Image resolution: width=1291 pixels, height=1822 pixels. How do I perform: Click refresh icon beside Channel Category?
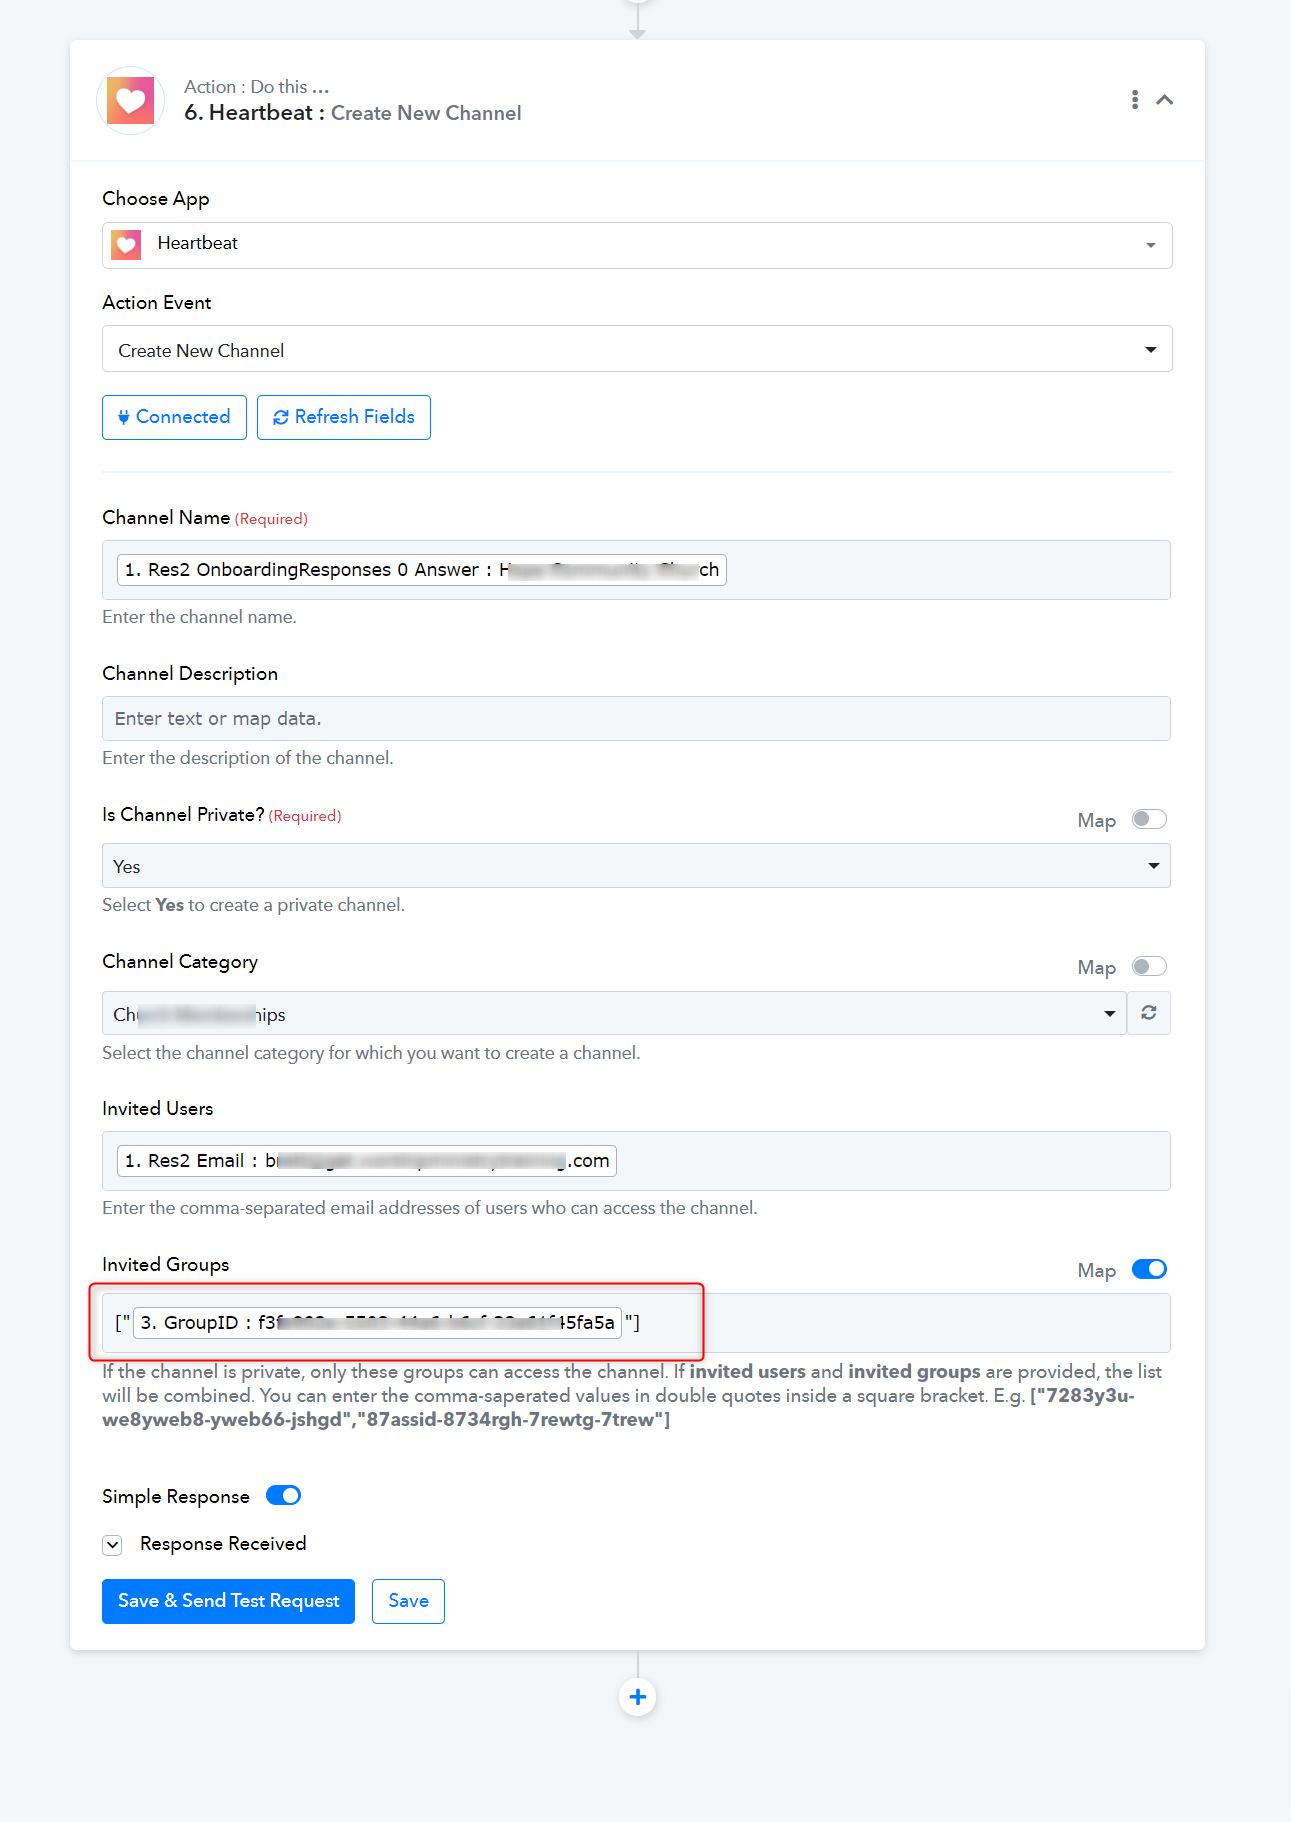1149,1013
